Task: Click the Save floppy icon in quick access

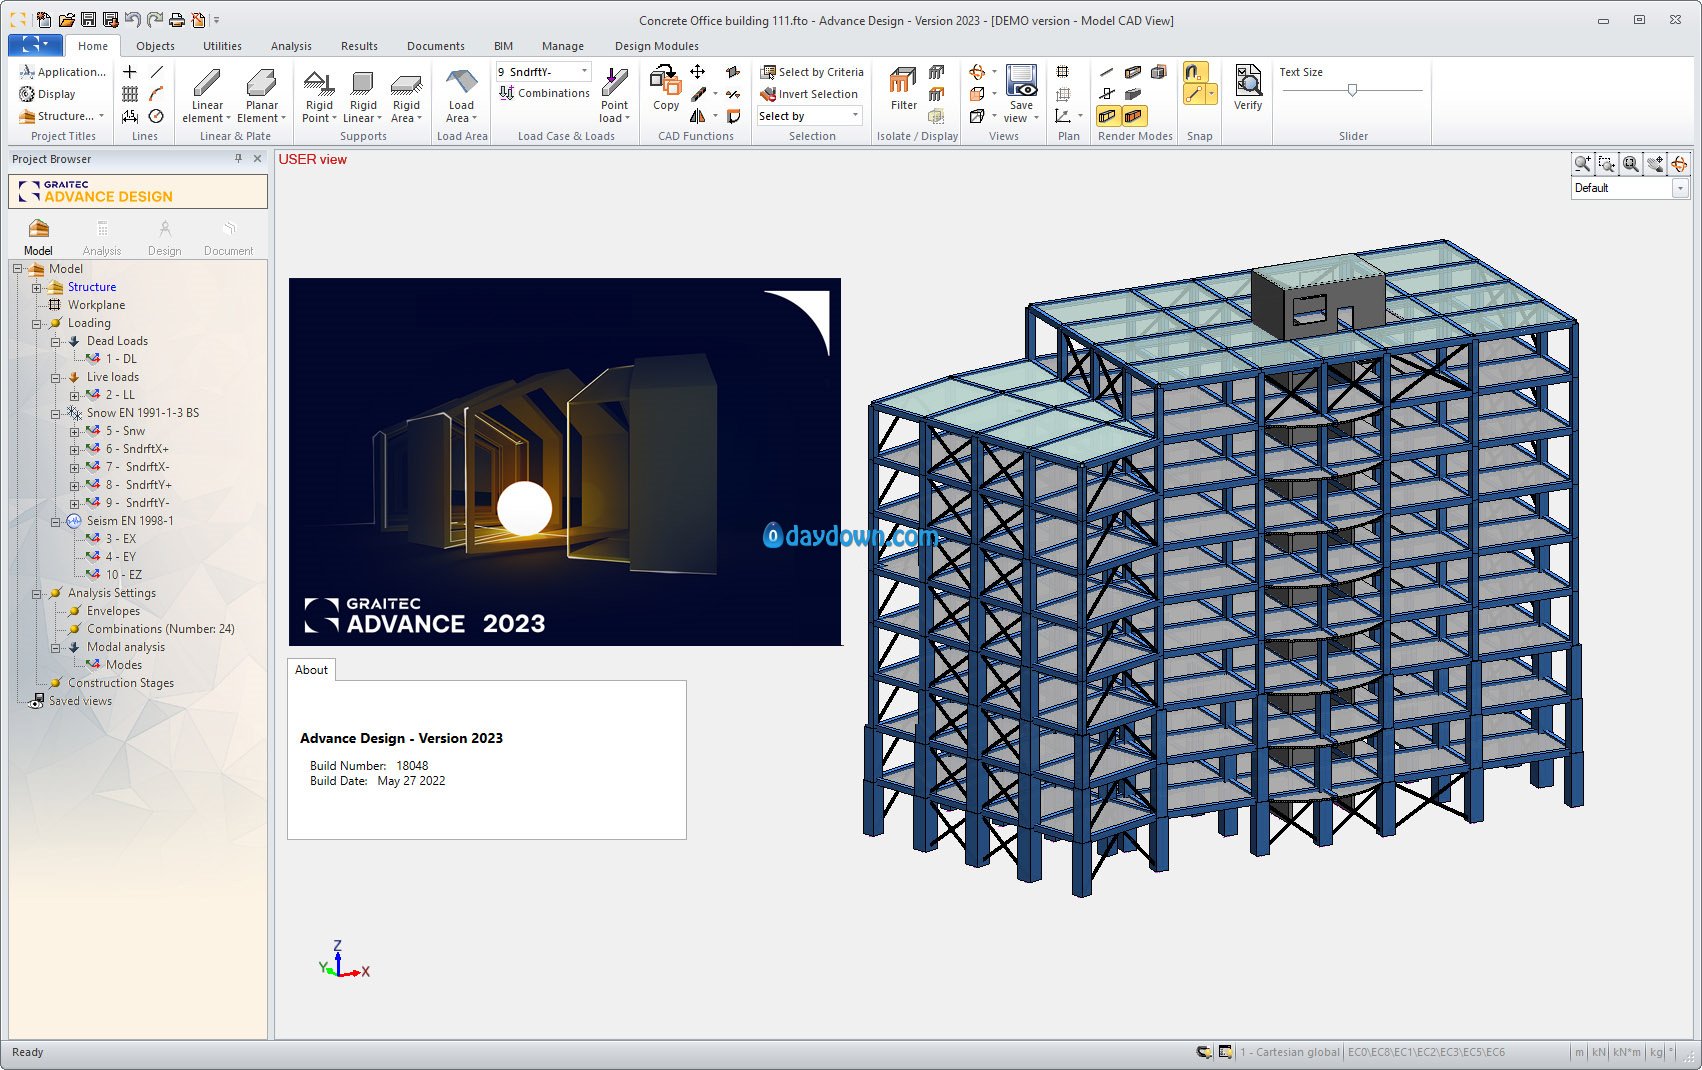Action: 88,20
